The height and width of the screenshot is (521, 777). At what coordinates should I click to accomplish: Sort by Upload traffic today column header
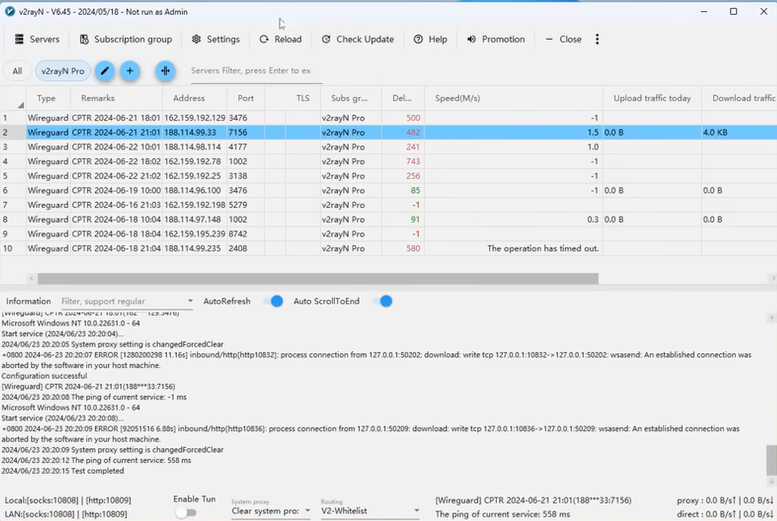[652, 98]
